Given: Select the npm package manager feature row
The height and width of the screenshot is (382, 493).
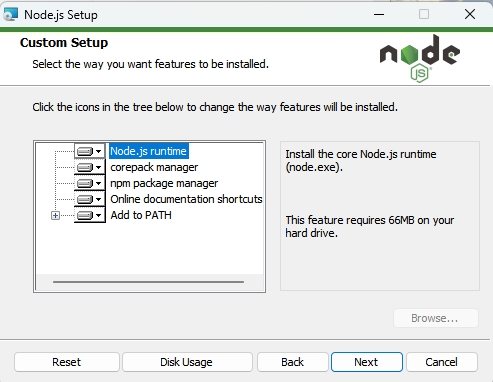Looking at the screenshot, I should [164, 183].
